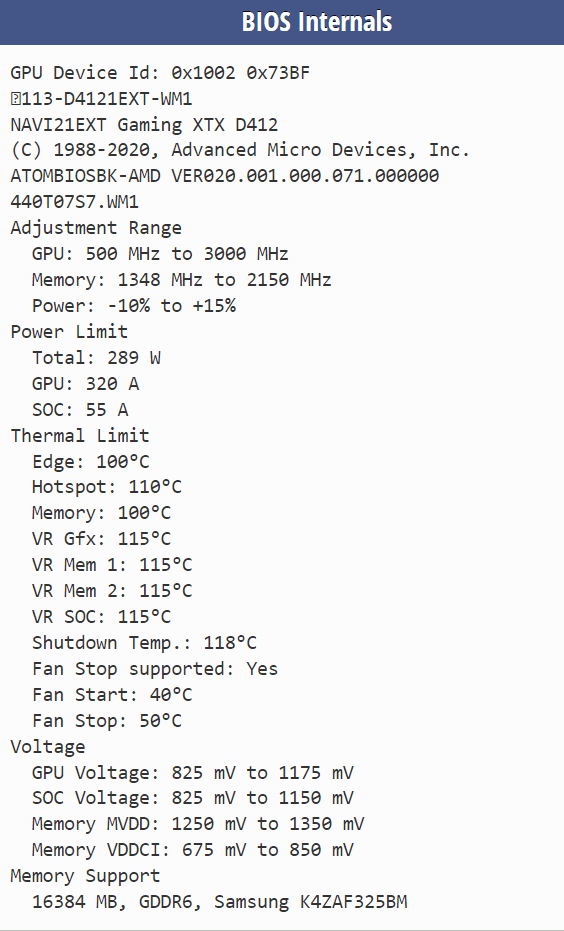Click the BIOS Internals header
The height and width of the screenshot is (931, 564).
coord(317,22)
